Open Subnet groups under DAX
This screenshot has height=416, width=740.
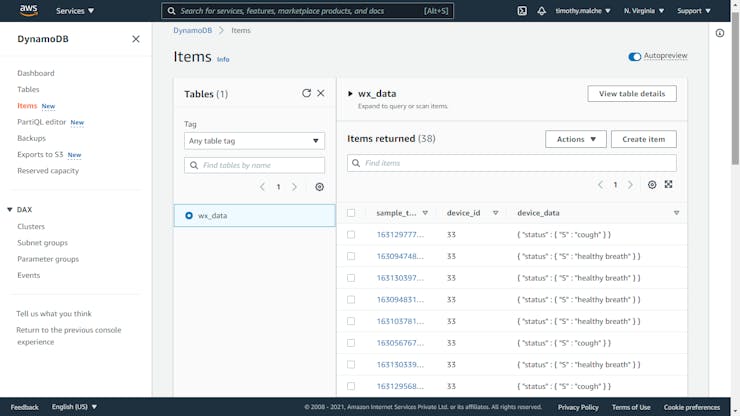(42, 243)
